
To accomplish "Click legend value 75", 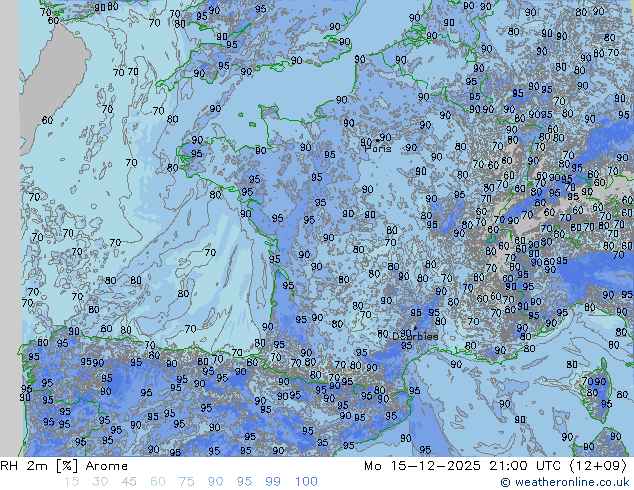I will (187, 482).
